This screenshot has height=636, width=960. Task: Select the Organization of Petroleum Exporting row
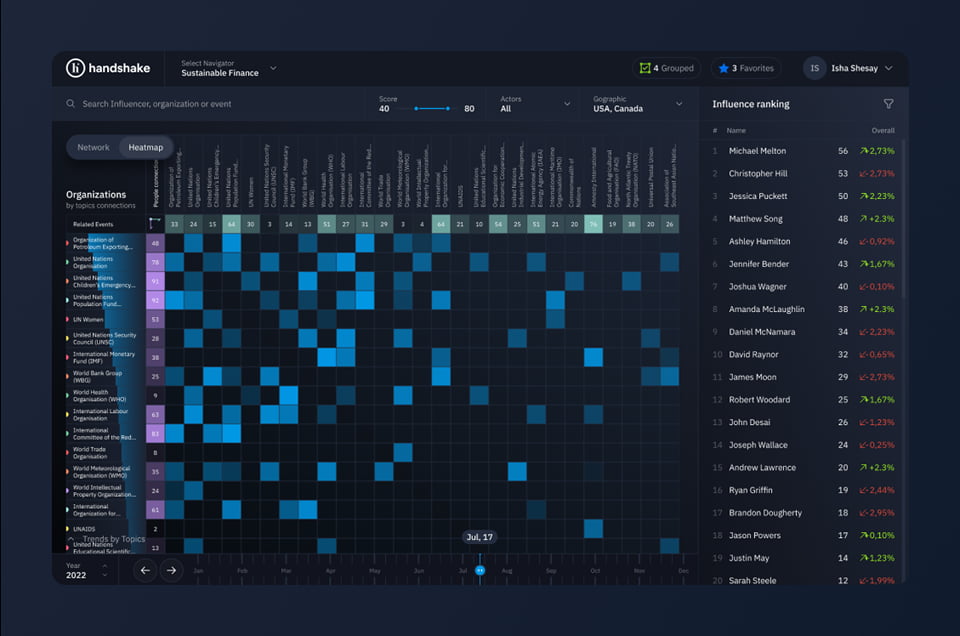click(105, 244)
